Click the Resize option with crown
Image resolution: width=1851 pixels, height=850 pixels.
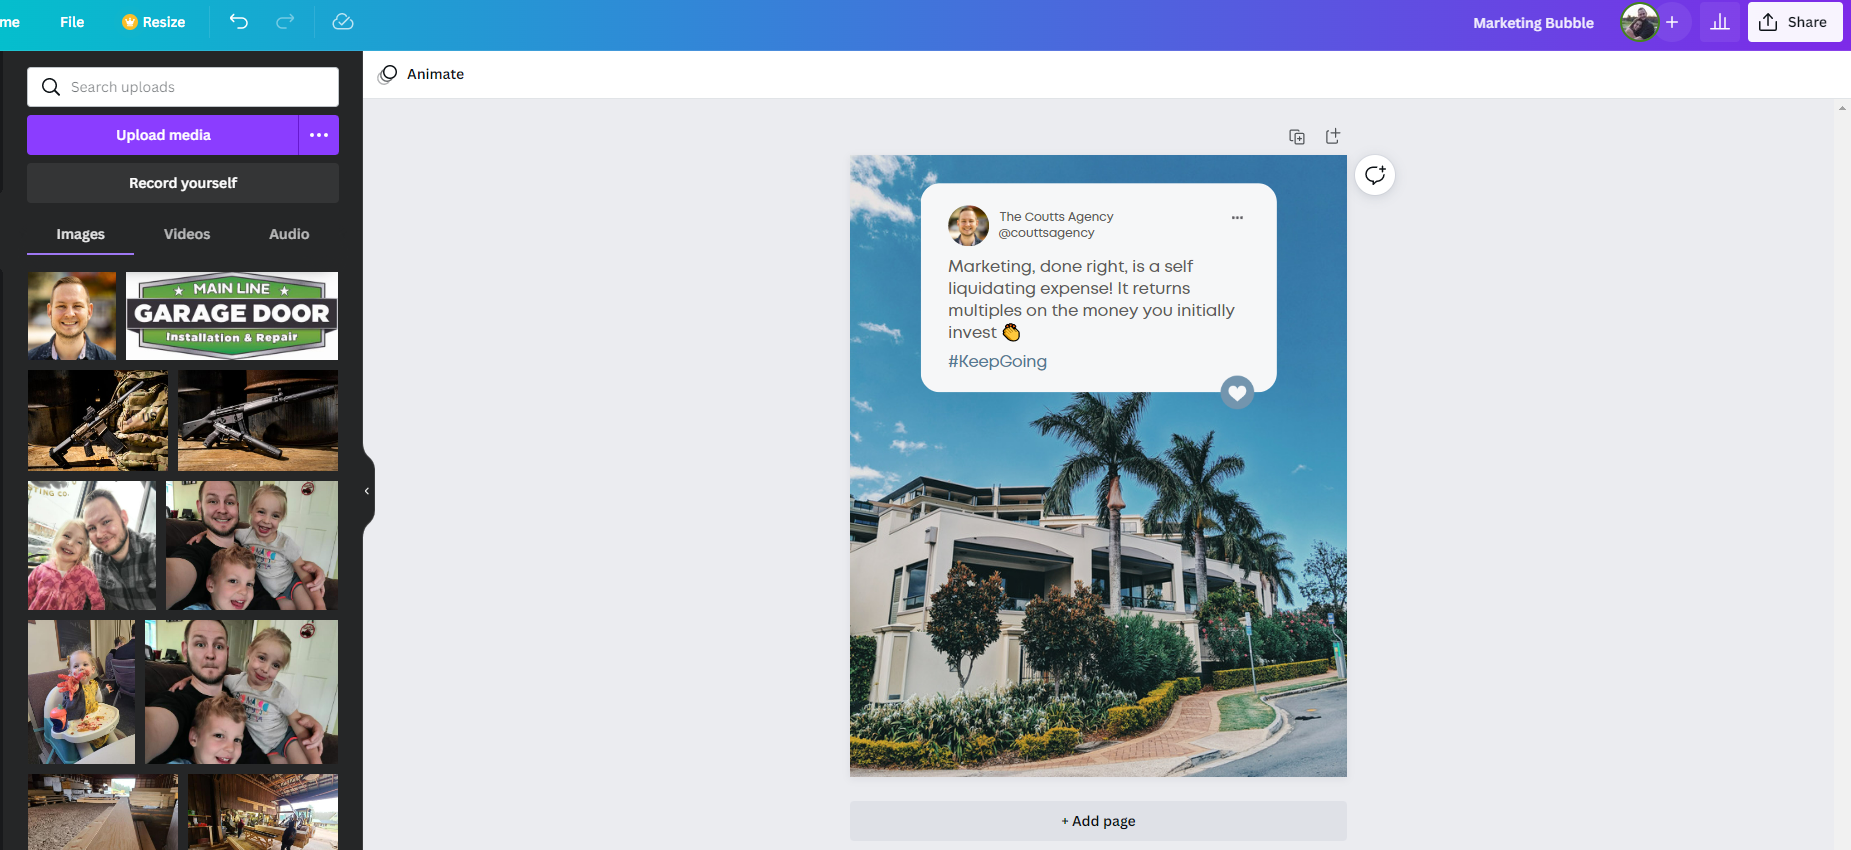coord(154,22)
